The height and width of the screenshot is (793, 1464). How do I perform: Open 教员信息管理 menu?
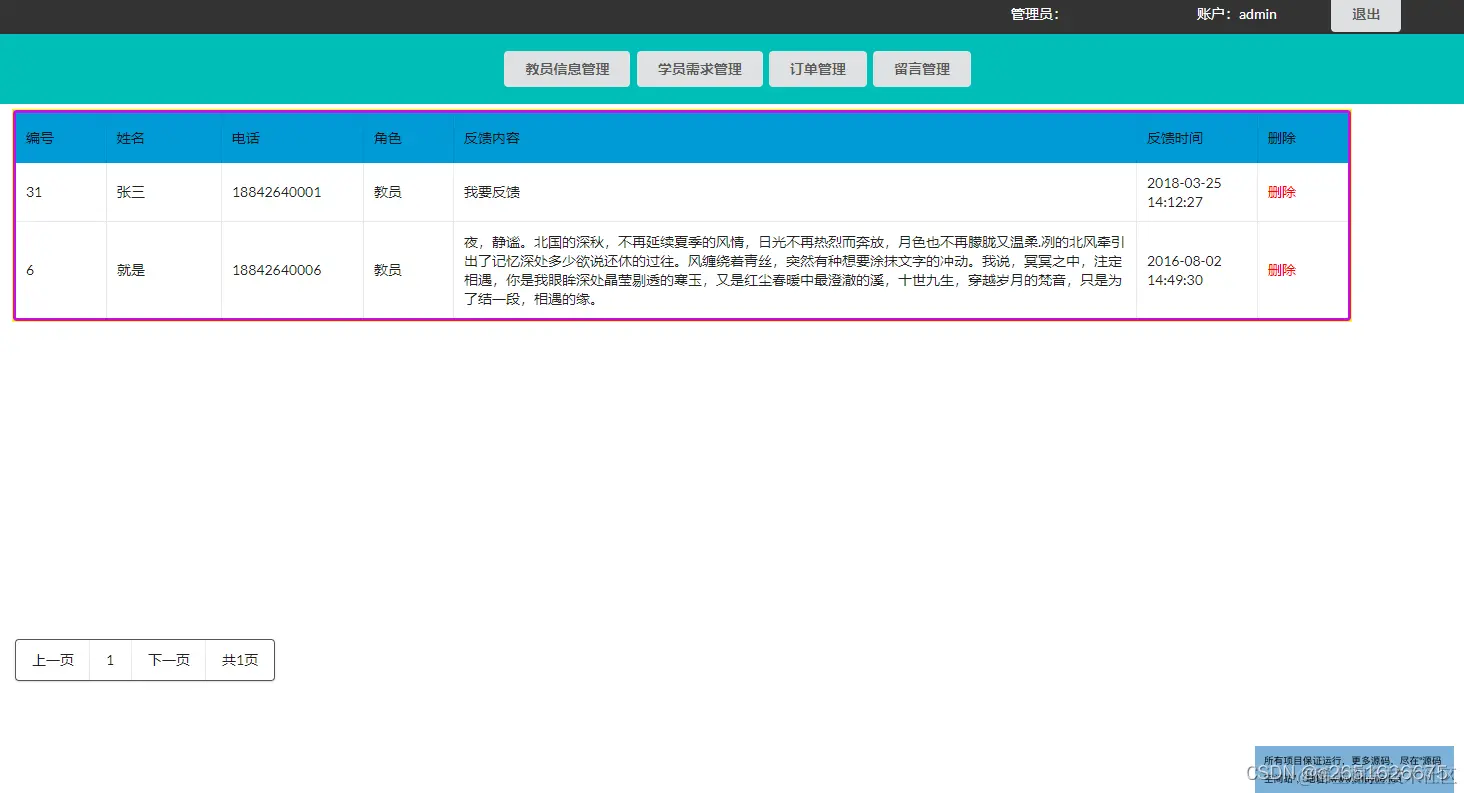567,69
